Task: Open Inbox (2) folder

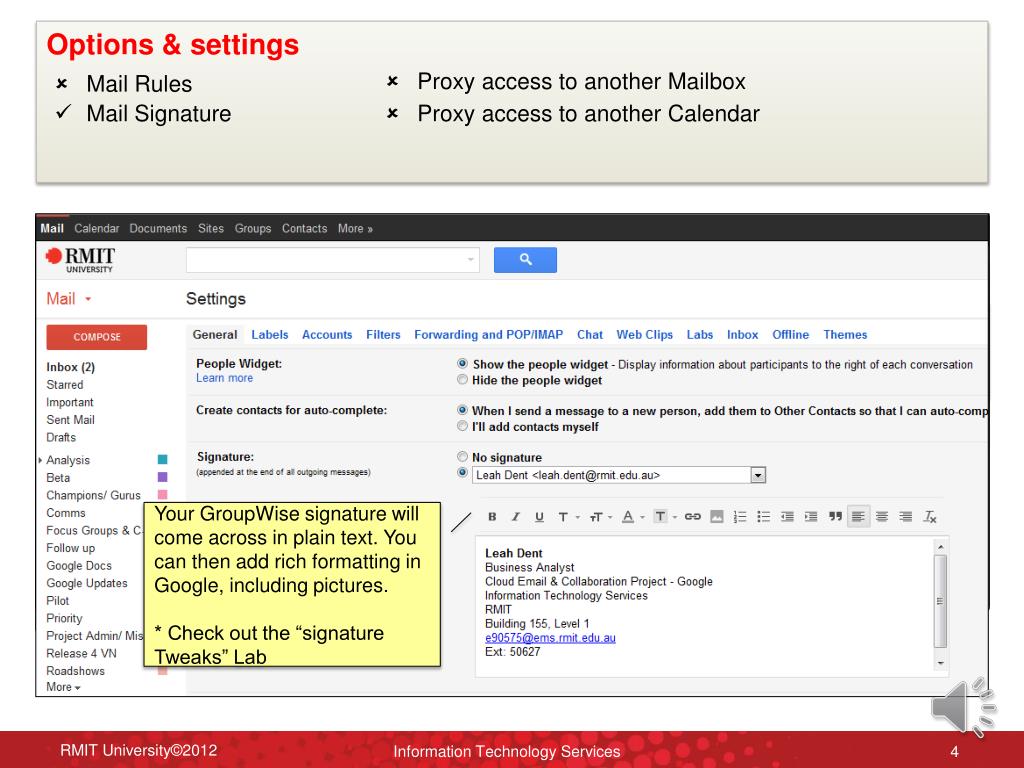Action: [71, 367]
